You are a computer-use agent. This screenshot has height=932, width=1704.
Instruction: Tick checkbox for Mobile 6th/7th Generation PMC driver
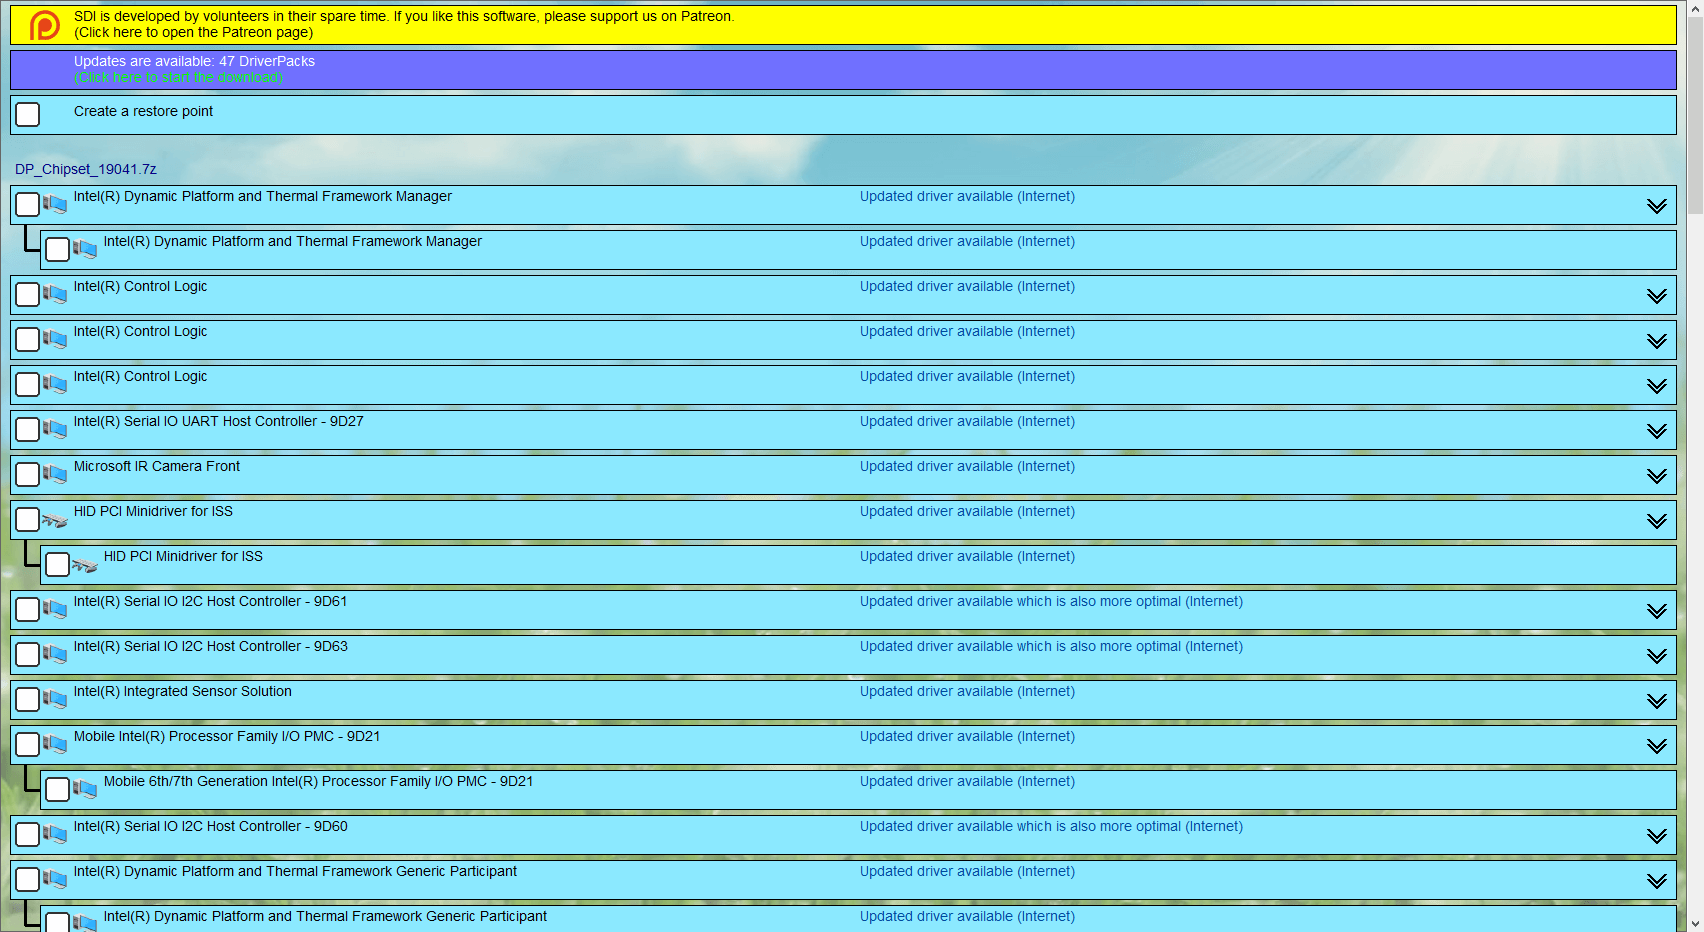click(58, 789)
